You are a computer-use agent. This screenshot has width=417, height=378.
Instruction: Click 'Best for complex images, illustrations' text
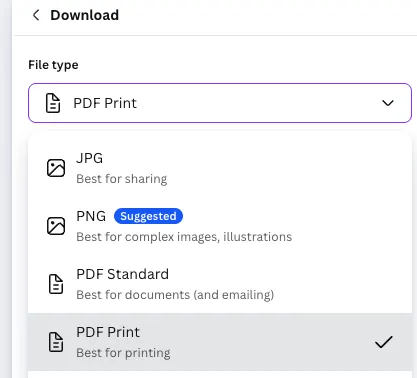point(184,237)
